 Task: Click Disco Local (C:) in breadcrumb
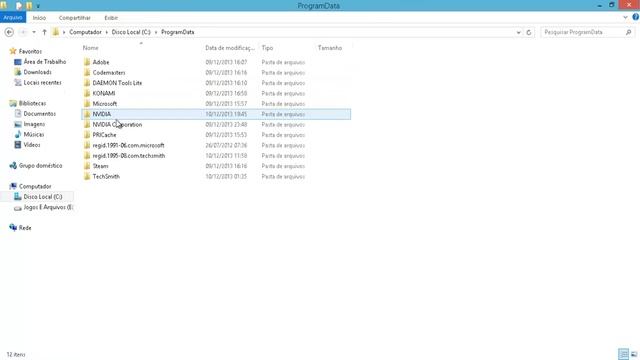[x=131, y=32]
